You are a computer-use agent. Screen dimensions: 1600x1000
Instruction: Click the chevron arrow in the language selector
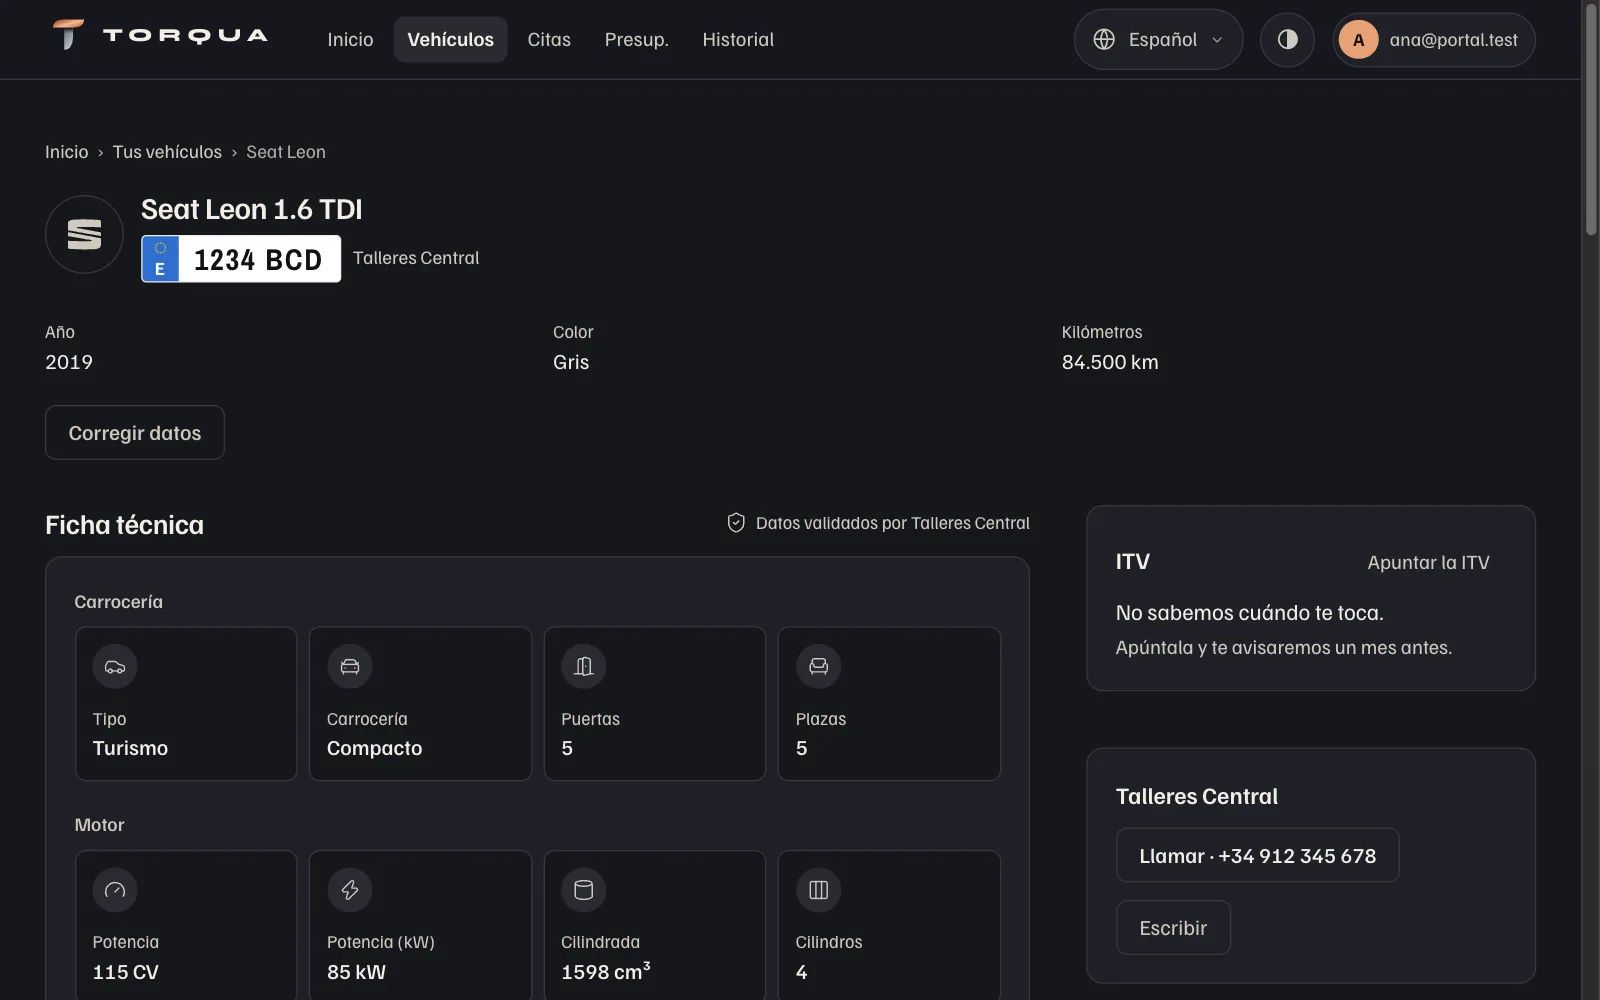[1217, 40]
